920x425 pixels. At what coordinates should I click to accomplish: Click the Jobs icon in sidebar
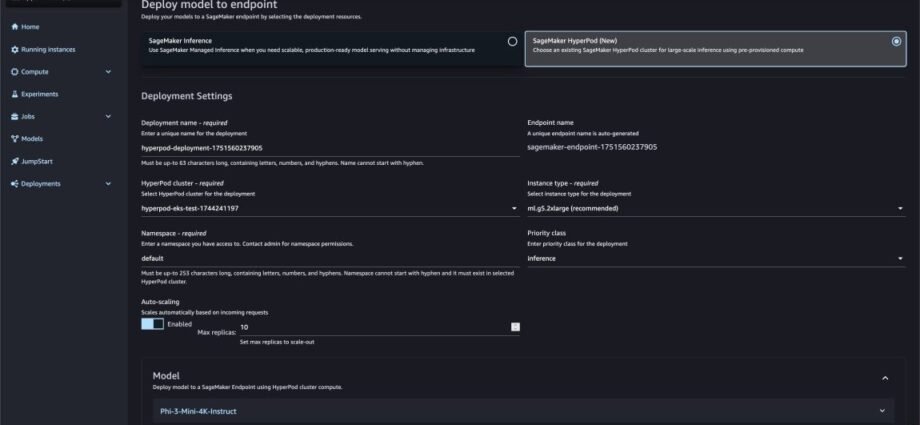coord(15,116)
